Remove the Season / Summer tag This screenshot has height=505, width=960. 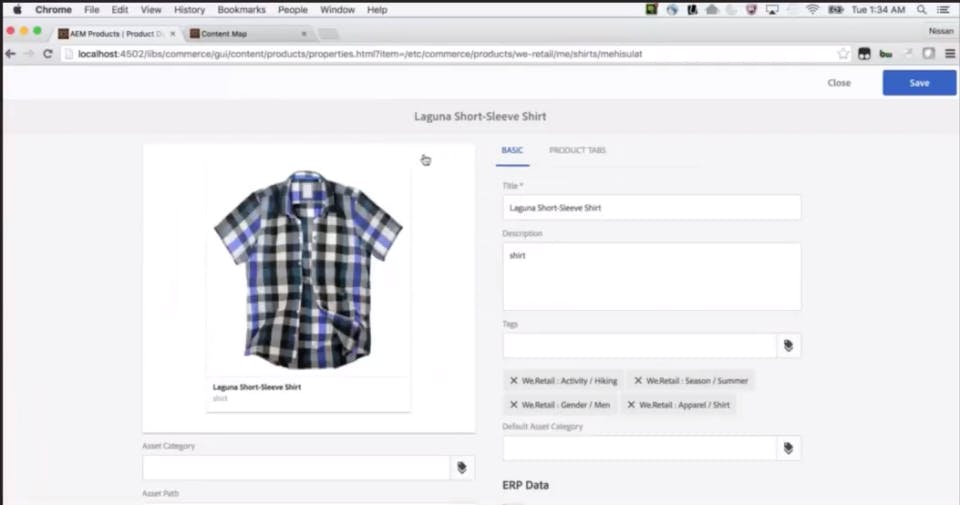638,381
